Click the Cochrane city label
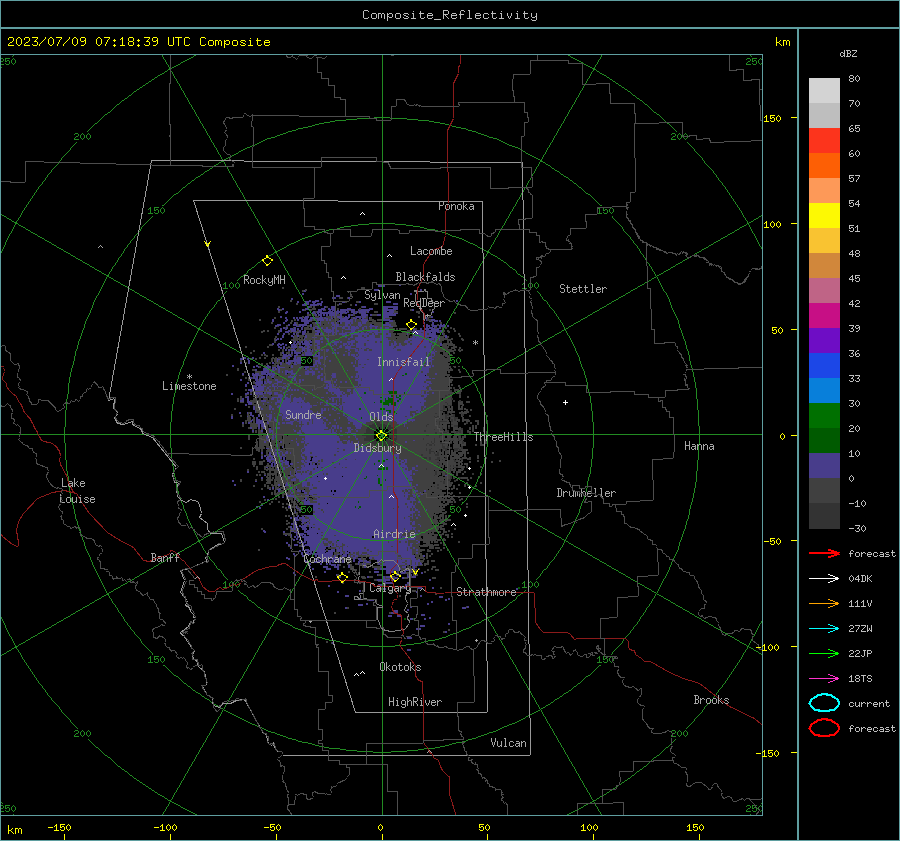The width and height of the screenshot is (900, 841). tap(327, 559)
